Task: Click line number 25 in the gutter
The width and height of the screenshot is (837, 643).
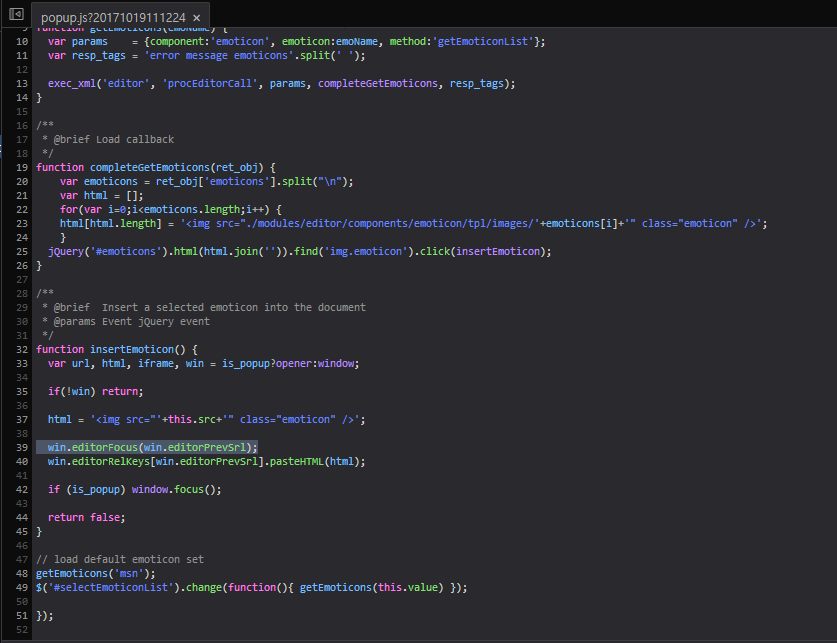Action: pos(22,251)
